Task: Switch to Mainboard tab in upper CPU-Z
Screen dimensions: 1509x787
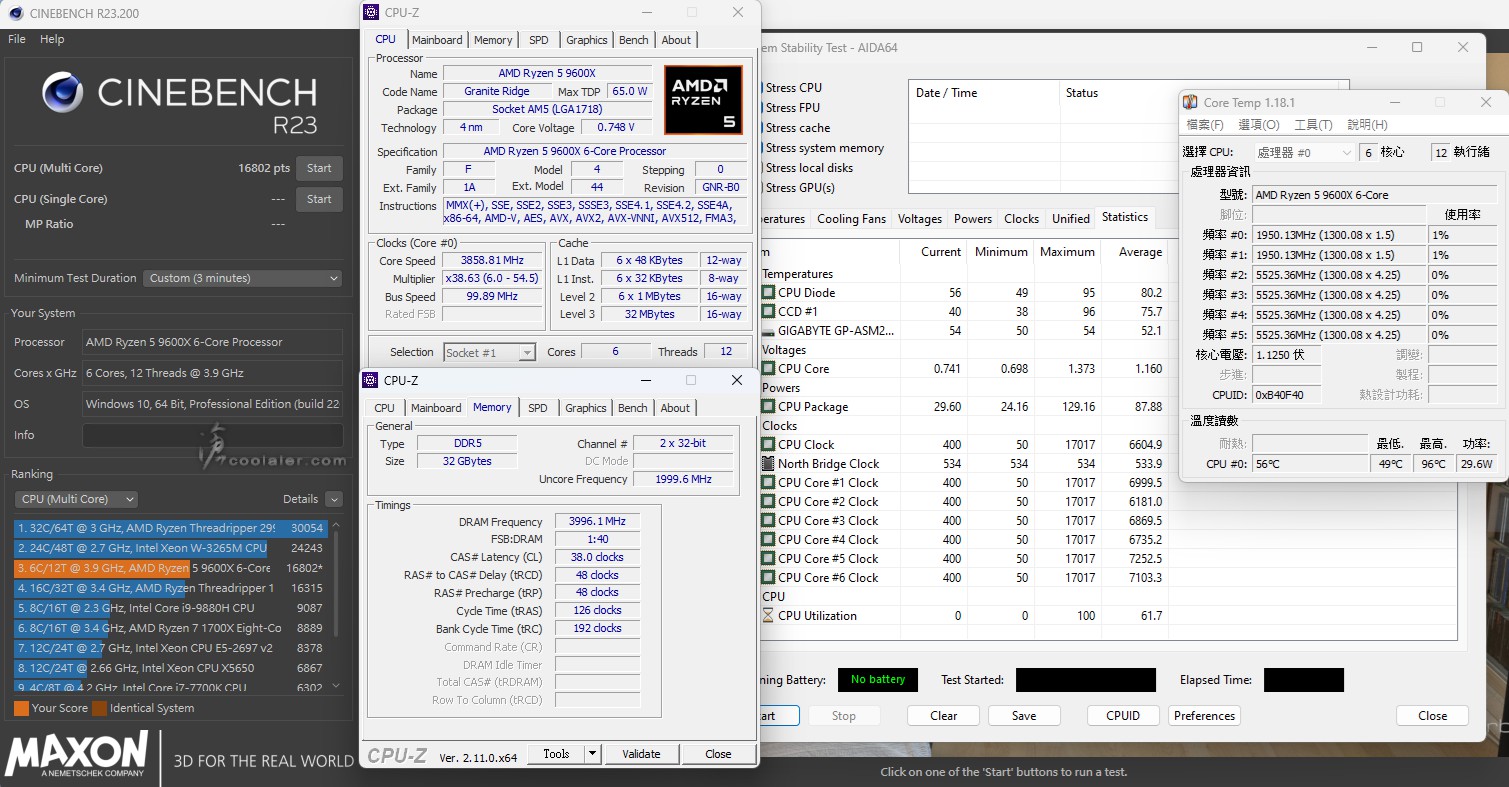Action: pyautogui.click(x=437, y=40)
